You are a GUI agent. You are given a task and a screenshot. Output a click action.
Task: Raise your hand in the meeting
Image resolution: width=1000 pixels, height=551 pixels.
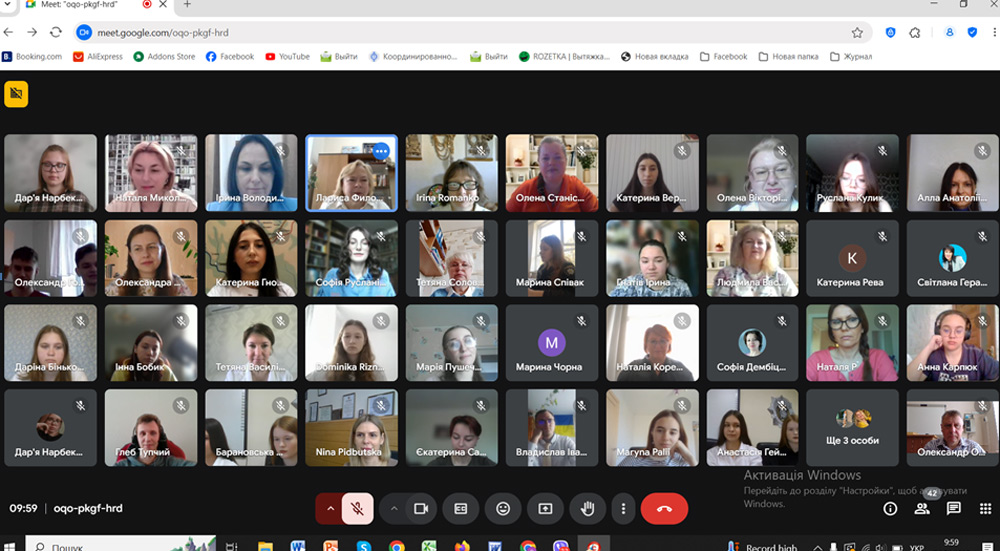click(588, 508)
